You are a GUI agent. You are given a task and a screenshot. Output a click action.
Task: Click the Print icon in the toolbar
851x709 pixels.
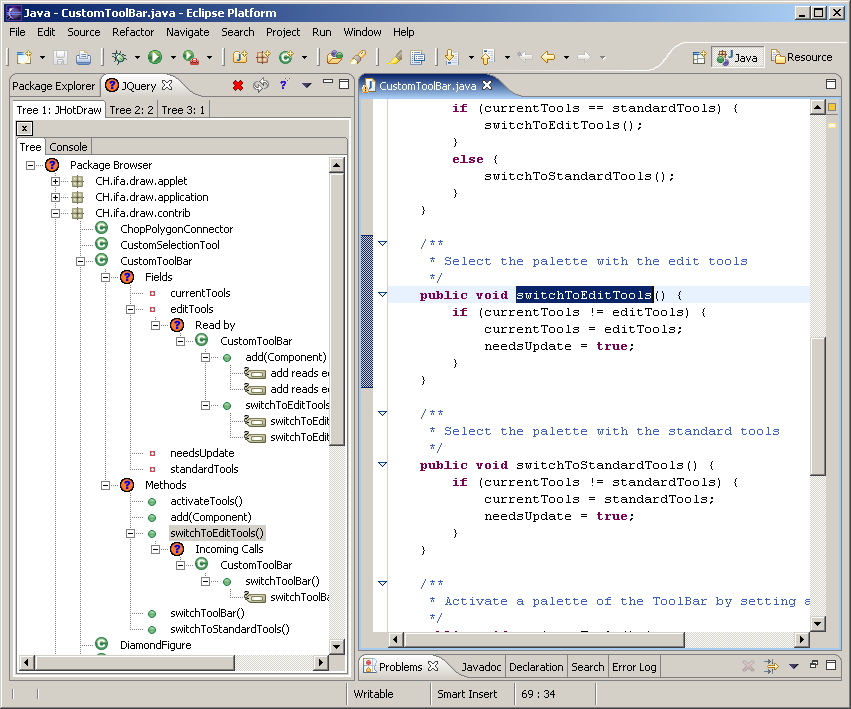click(x=83, y=57)
